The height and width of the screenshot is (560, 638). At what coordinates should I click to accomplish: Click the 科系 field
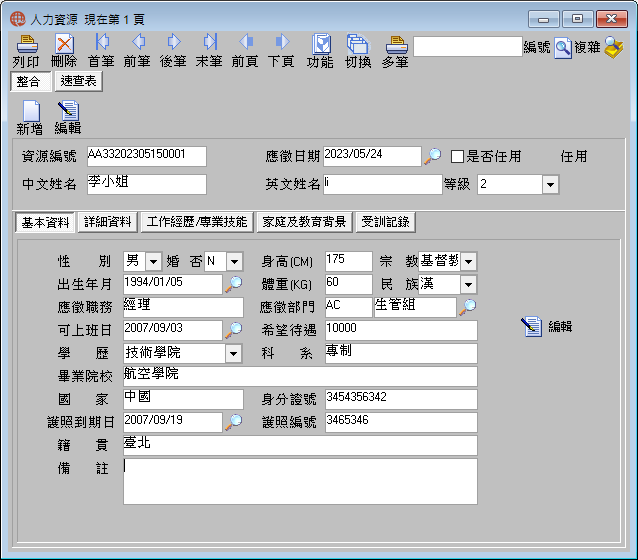pos(401,353)
